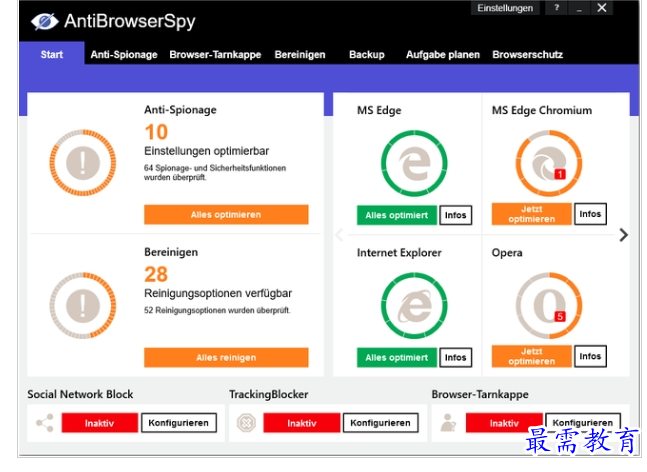Click the MS Edge browser icon

point(414,163)
